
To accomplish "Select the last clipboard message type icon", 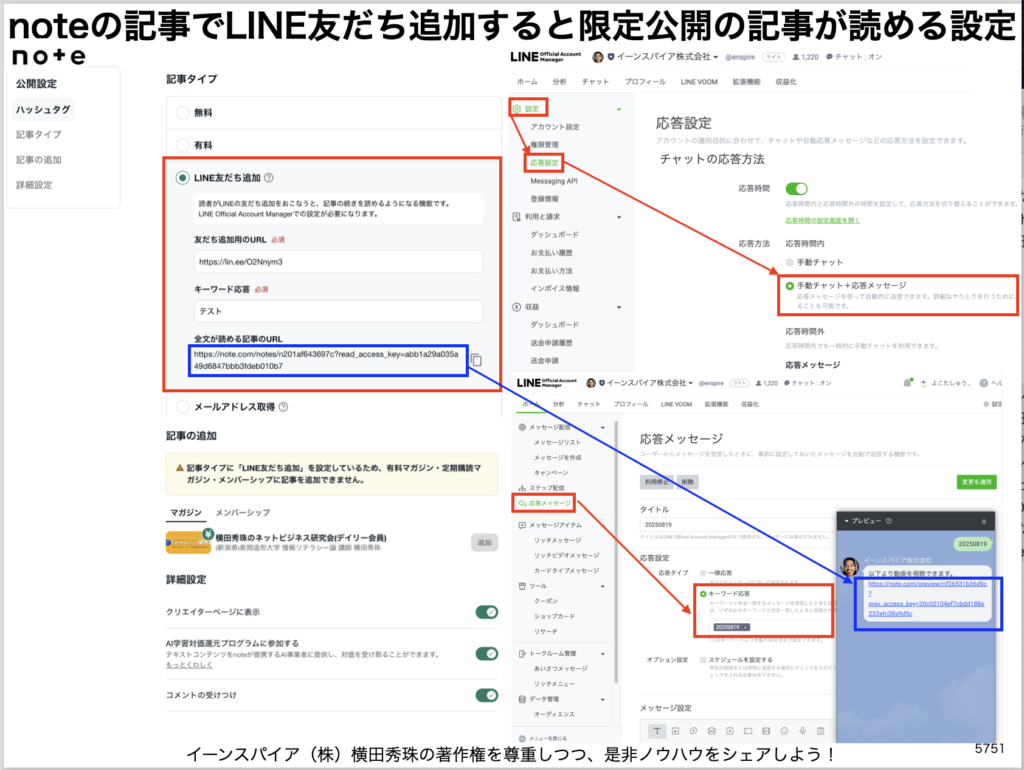I will point(821,731).
